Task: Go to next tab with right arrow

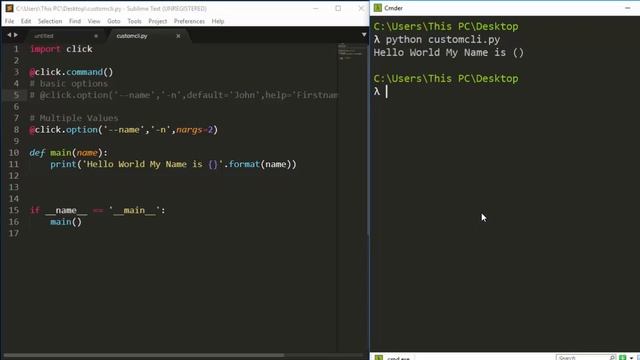Action: tap(16, 35)
